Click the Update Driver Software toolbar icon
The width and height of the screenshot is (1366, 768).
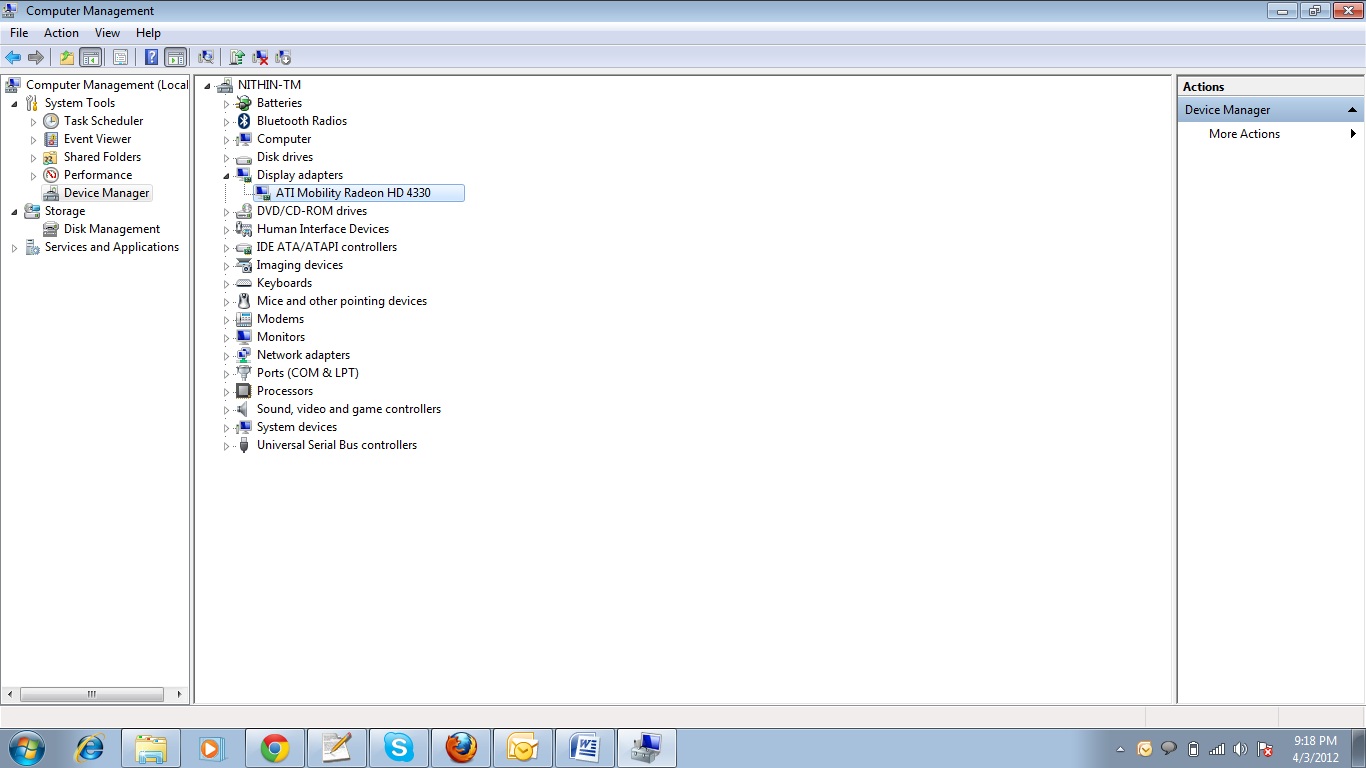coord(237,57)
